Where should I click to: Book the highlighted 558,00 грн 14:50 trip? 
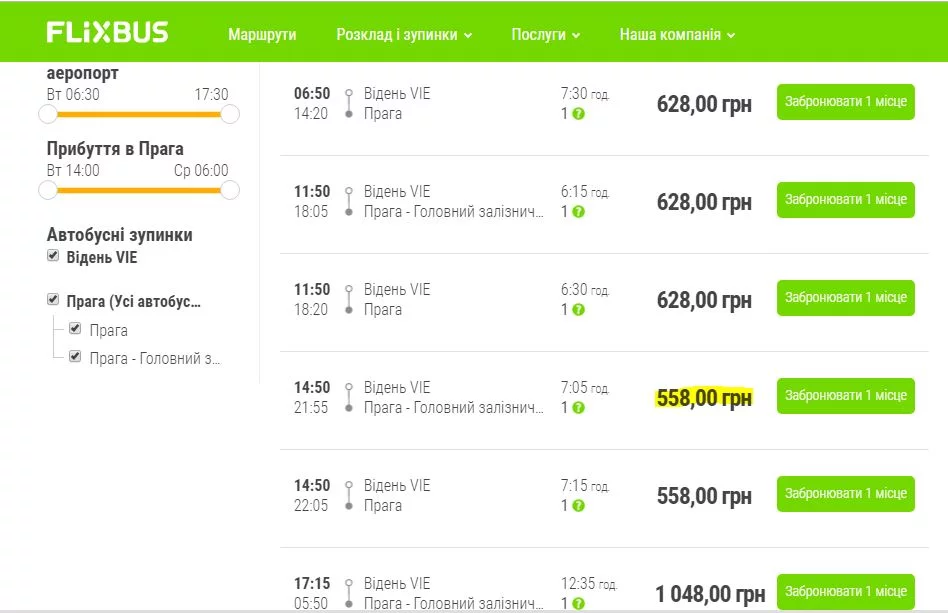point(845,396)
